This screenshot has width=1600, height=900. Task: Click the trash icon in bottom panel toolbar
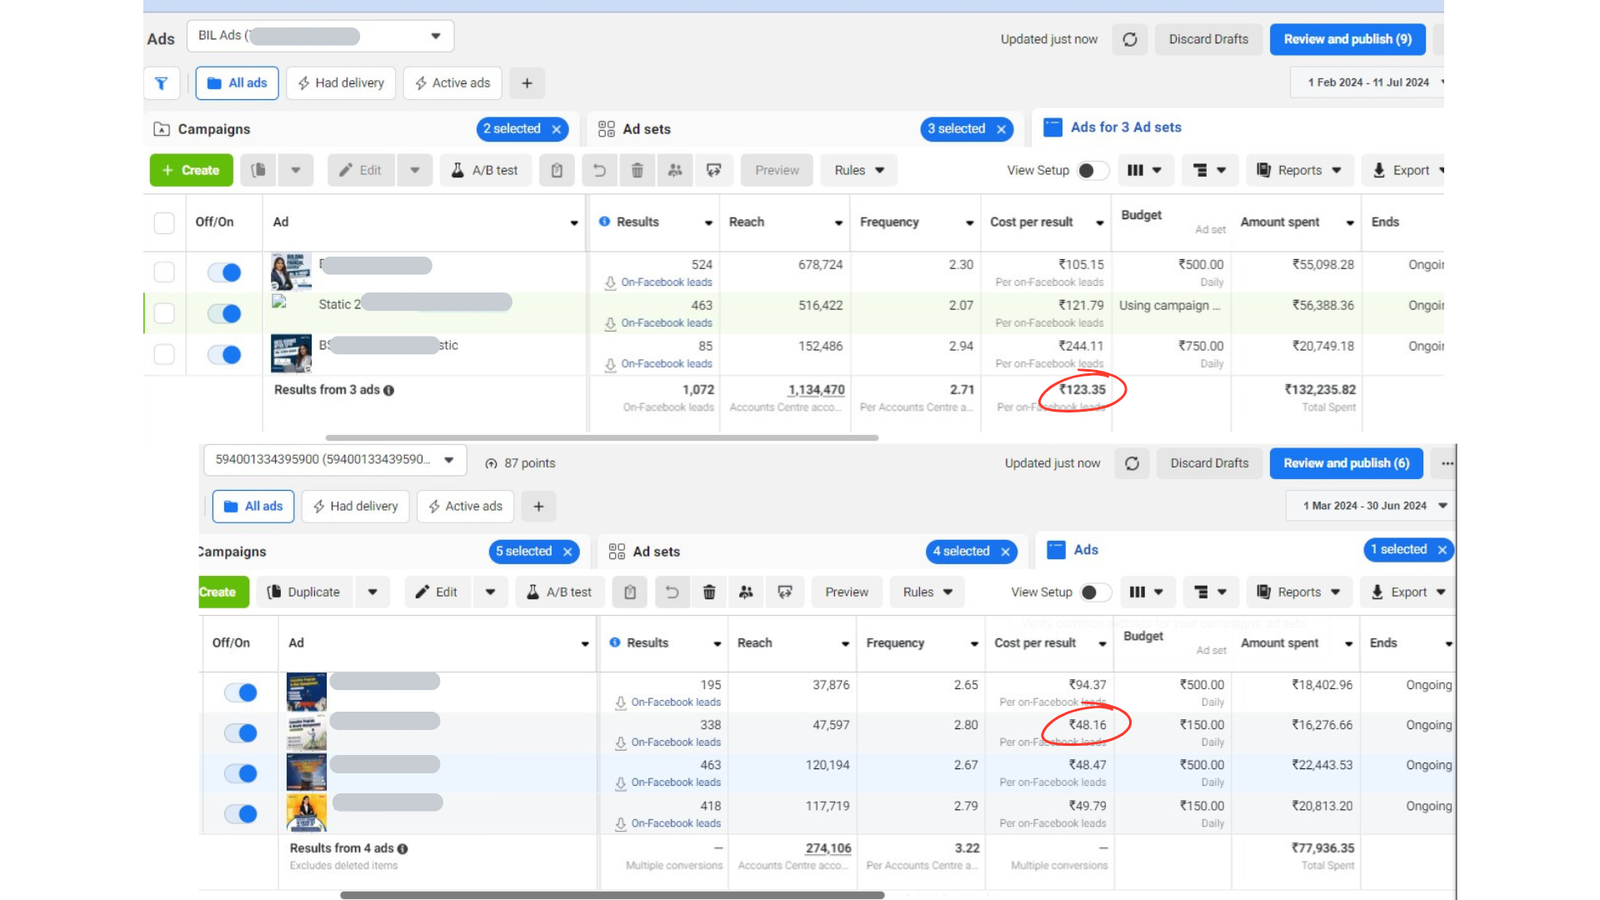coord(709,592)
